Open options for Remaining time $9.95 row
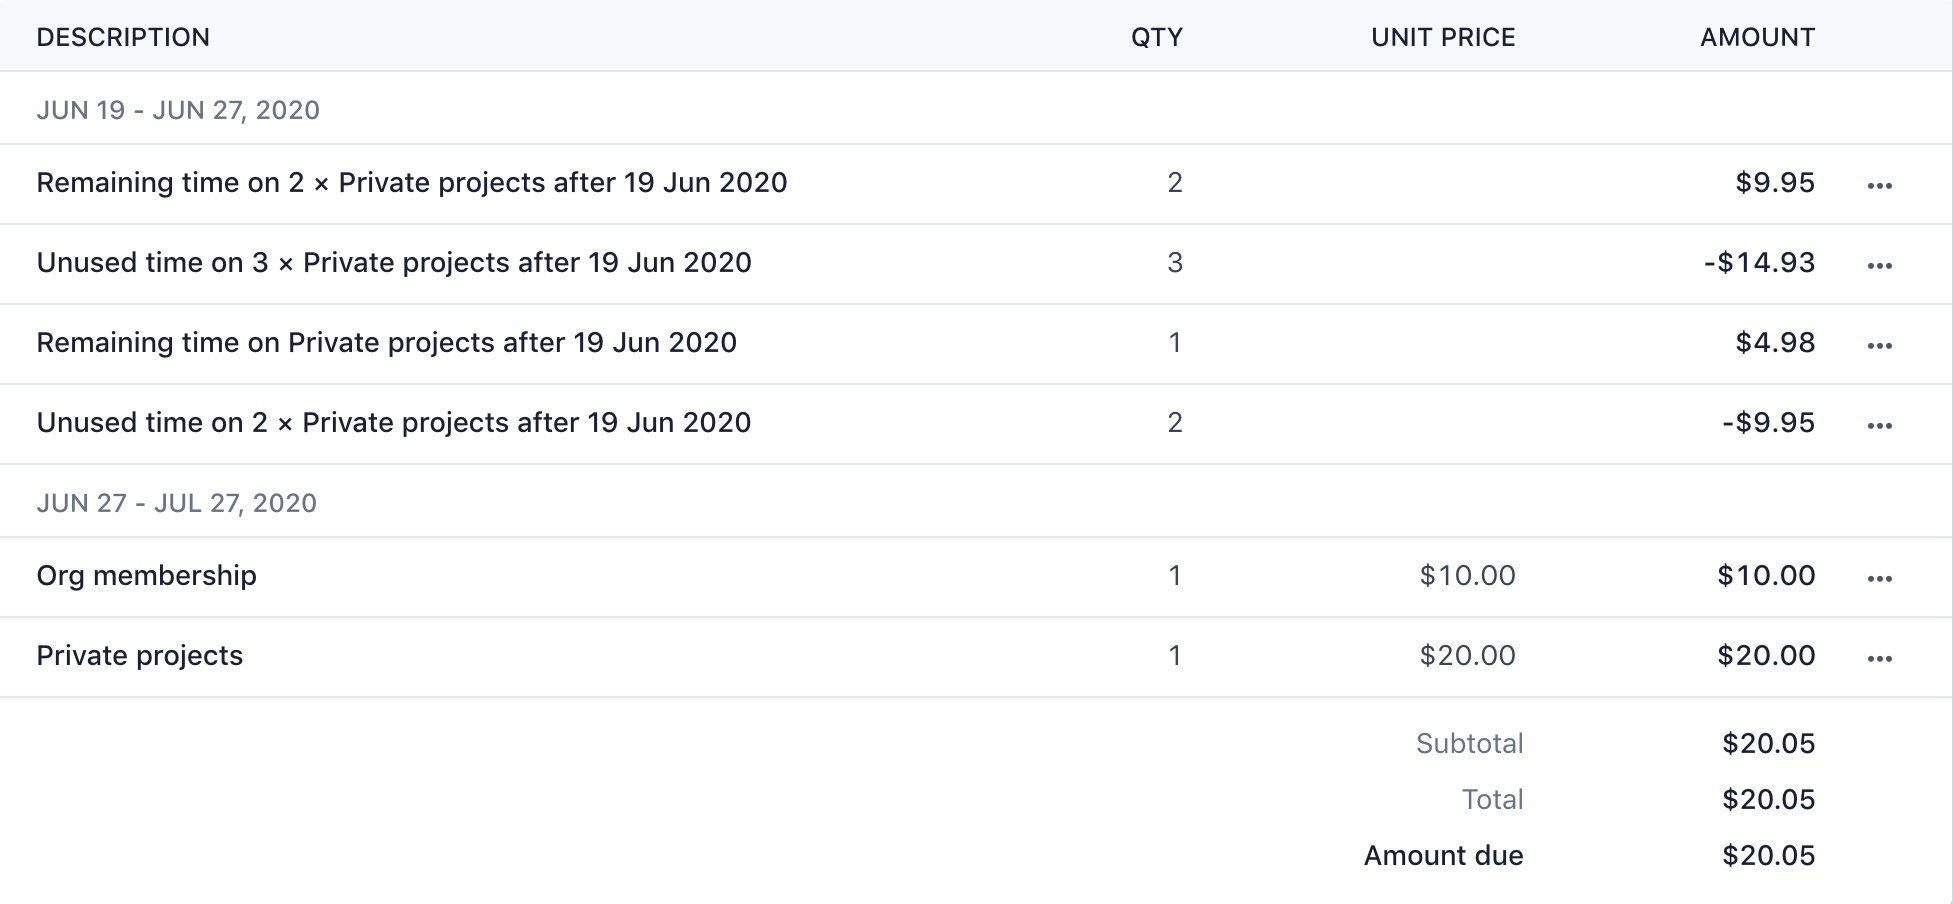 (1879, 185)
